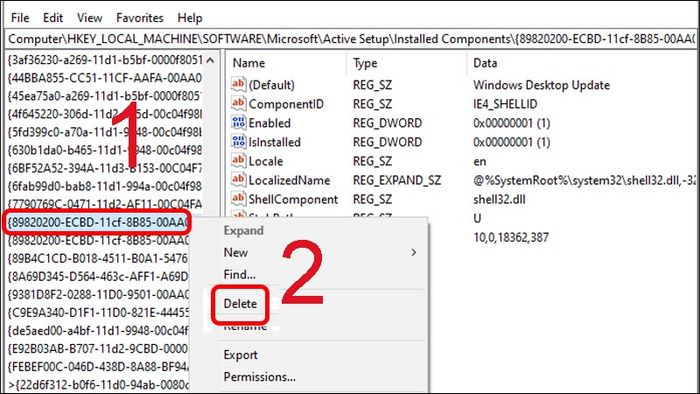
Task: Click the DWORD icon beside IsInstalled
Action: [x=238, y=142]
